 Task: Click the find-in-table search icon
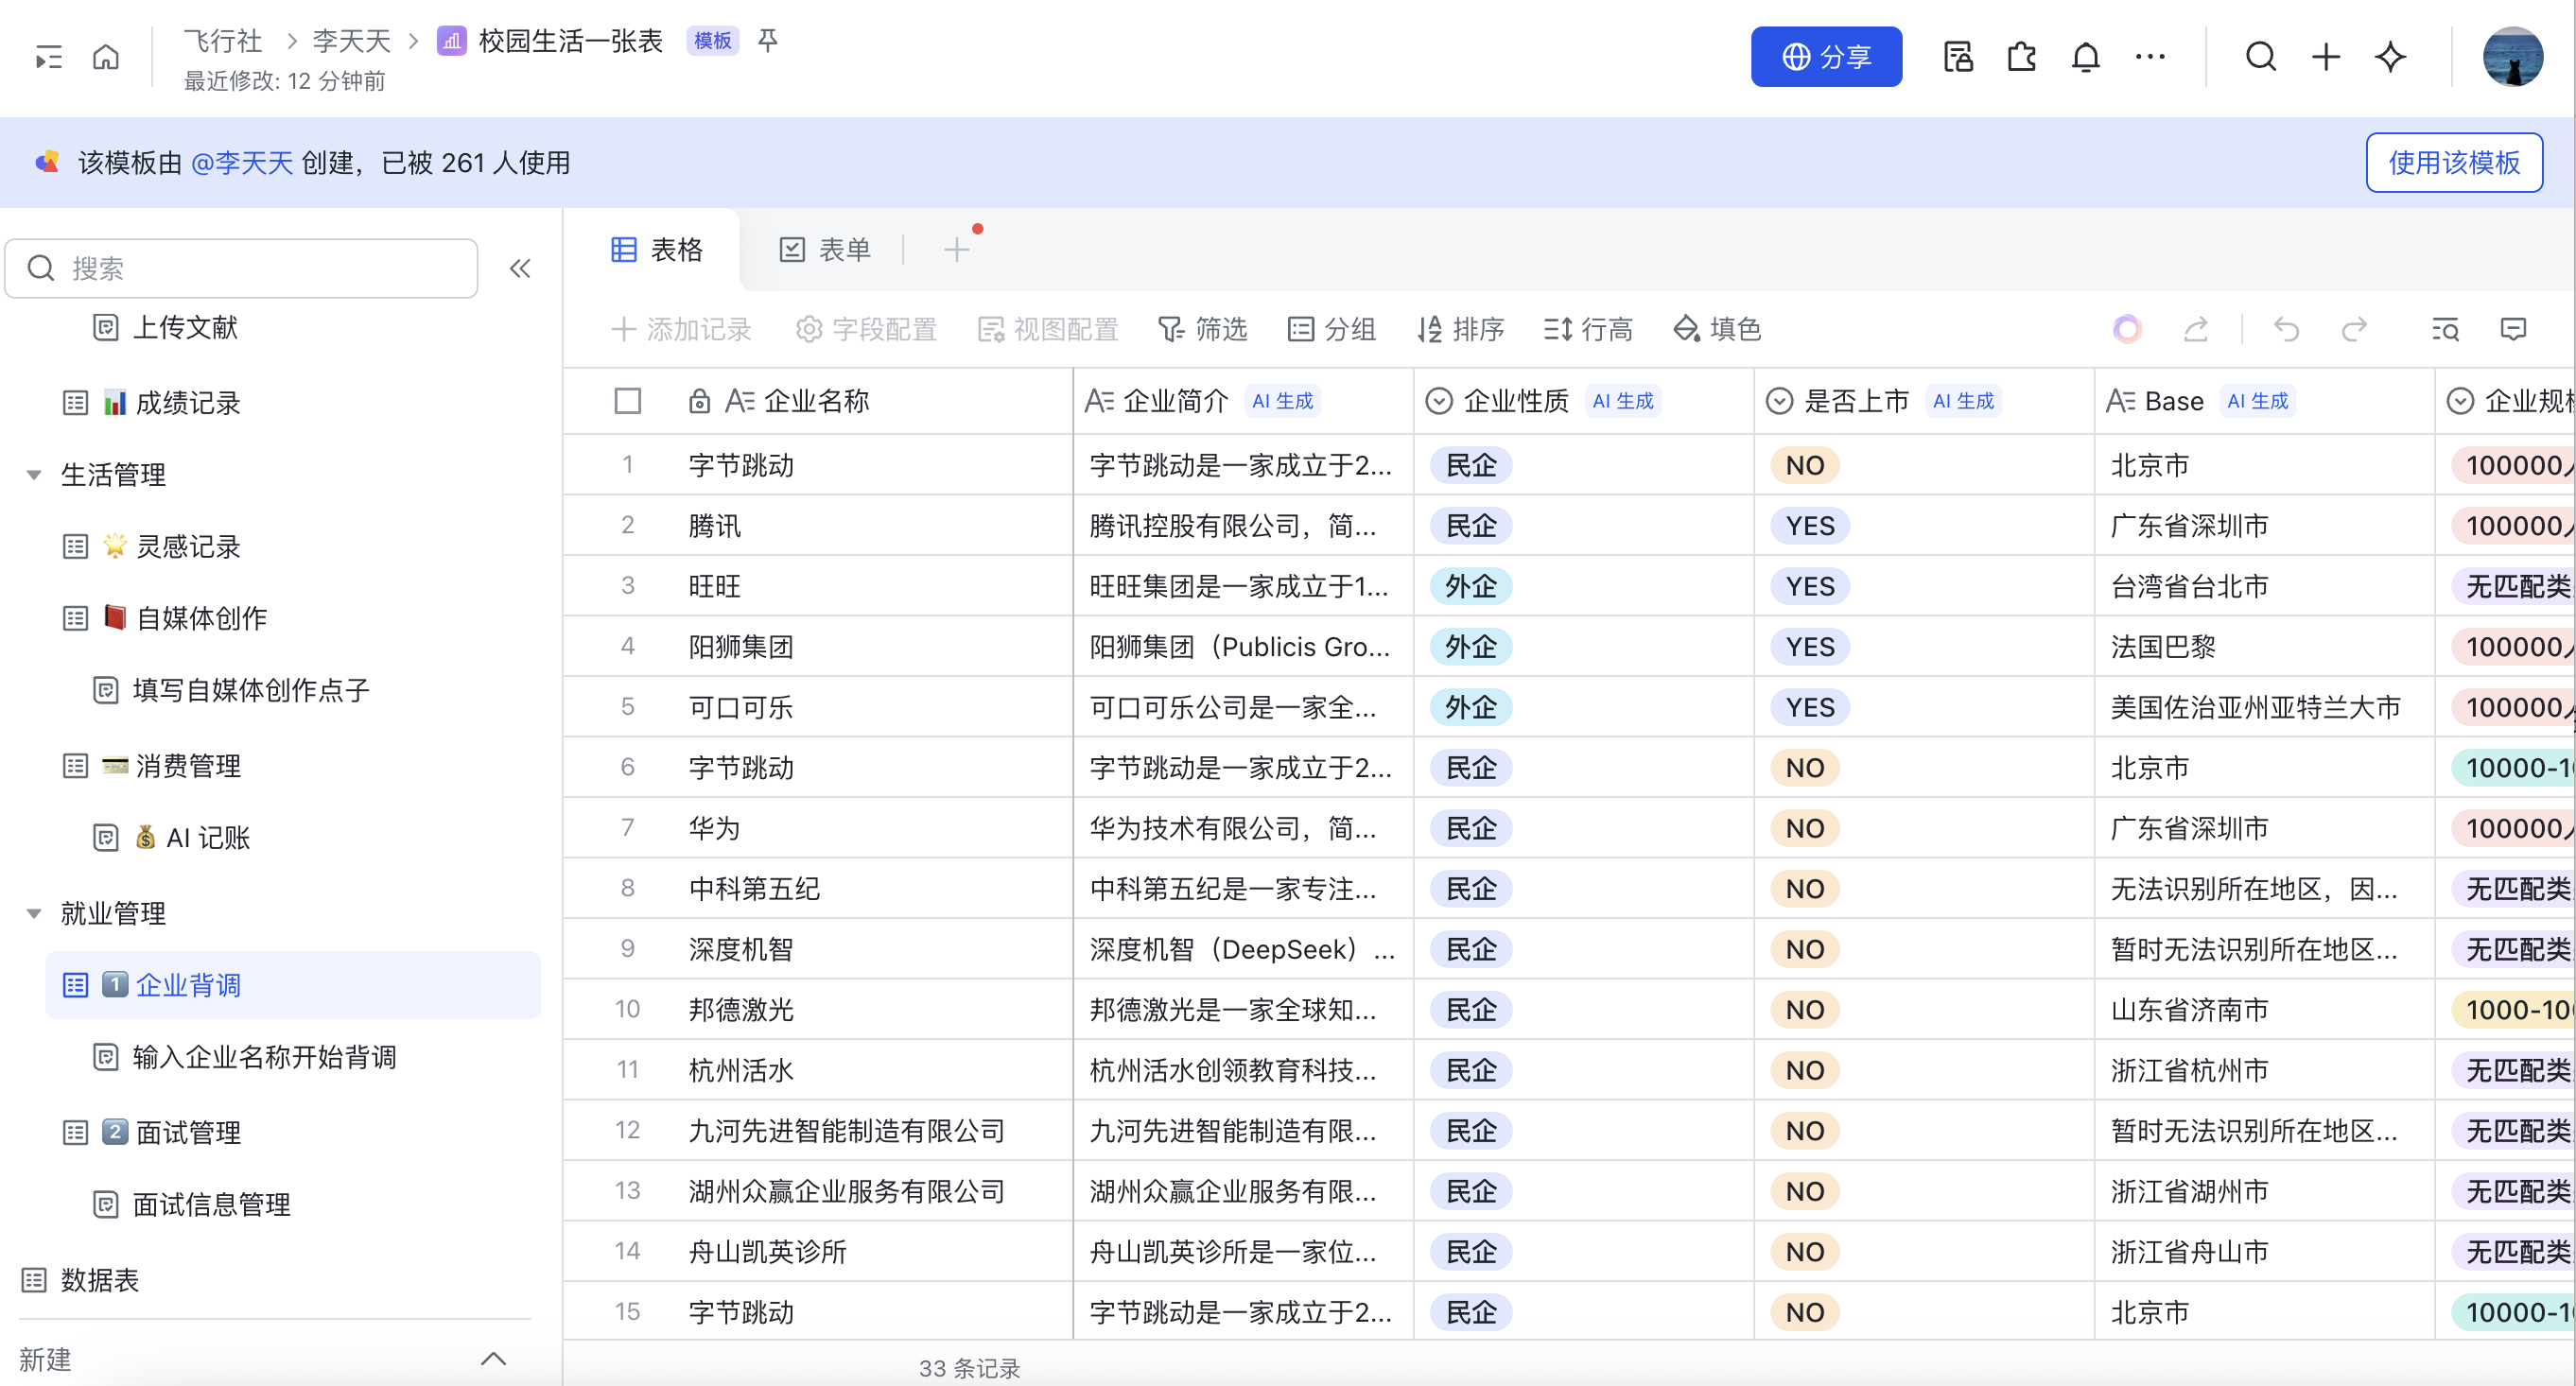[x=2445, y=329]
